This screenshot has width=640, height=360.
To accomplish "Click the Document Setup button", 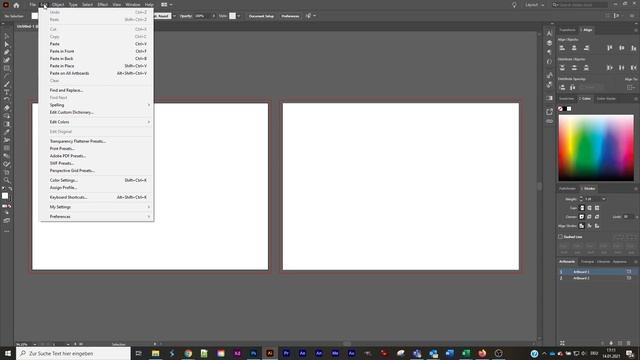I will click(261, 16).
